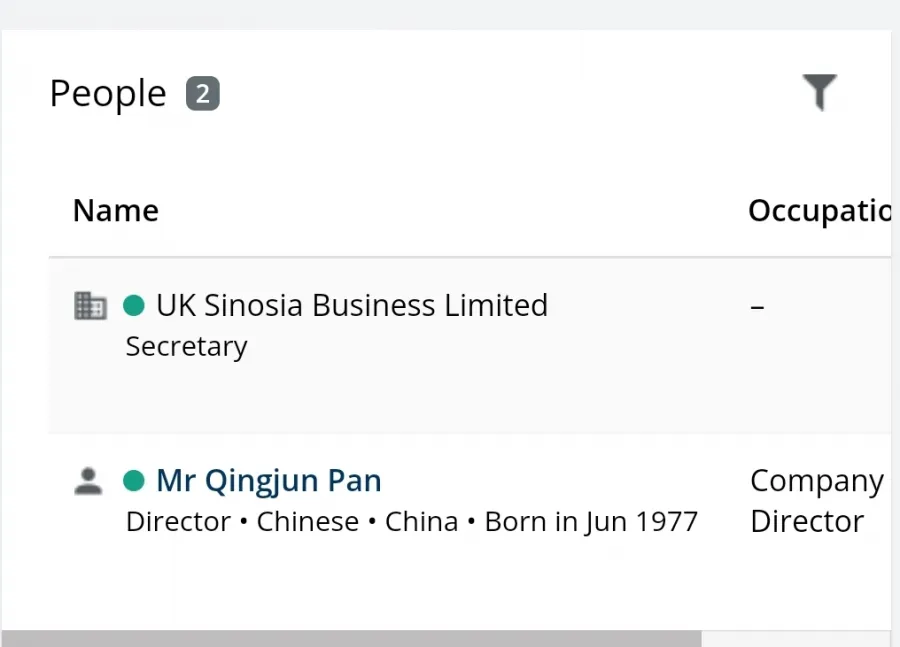Click green active status dot for Qingjun Pan

[x=134, y=481]
